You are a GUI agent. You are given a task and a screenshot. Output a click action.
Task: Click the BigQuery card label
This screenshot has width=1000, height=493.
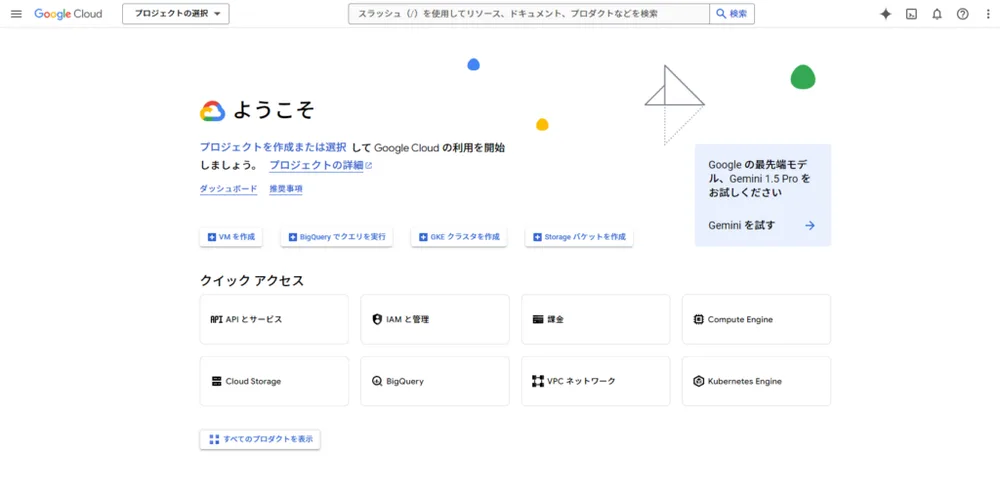pyautogui.click(x=405, y=381)
